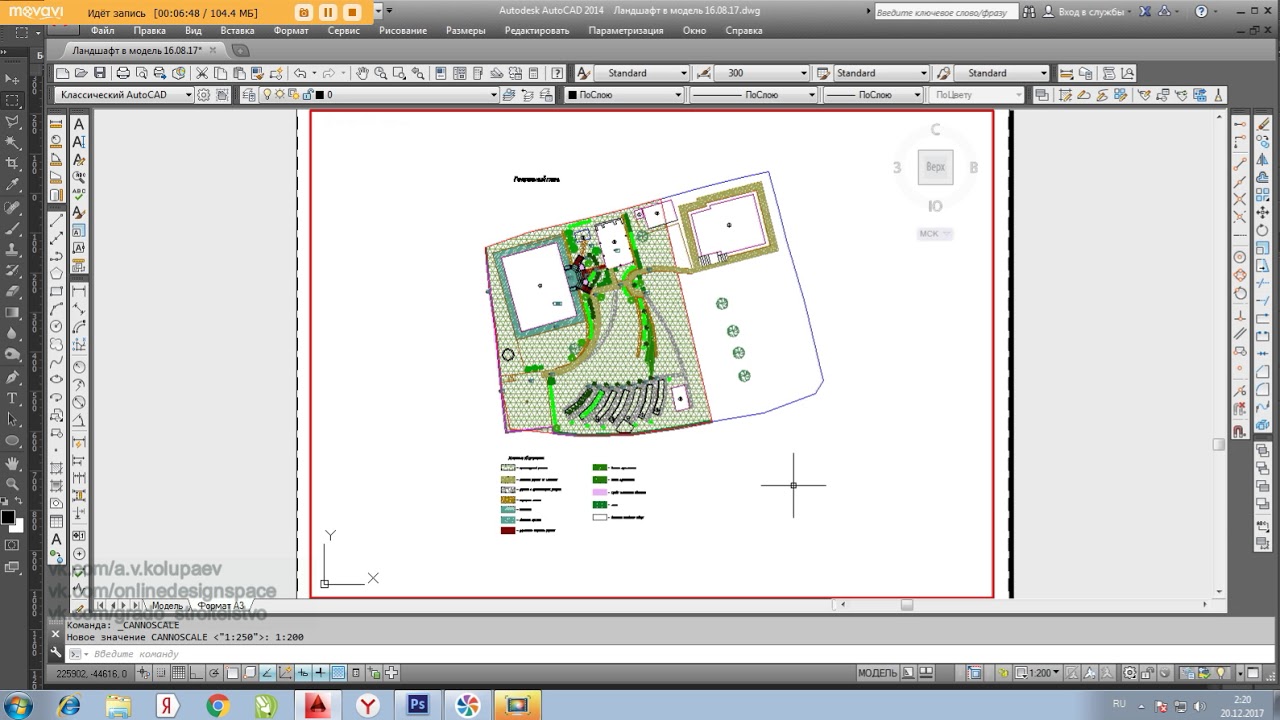Click the horizontal scrollbar thumb
This screenshot has width=1280, height=720.
click(x=906, y=605)
